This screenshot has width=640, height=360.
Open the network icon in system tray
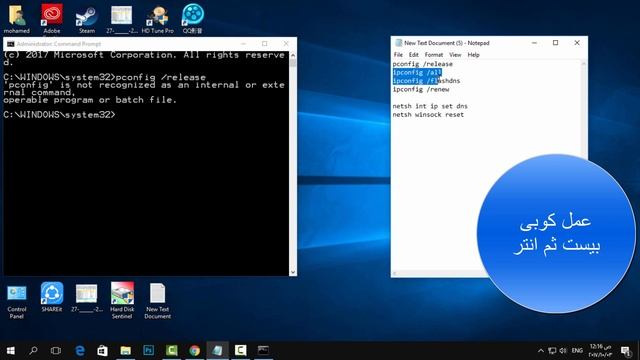click(x=552, y=351)
